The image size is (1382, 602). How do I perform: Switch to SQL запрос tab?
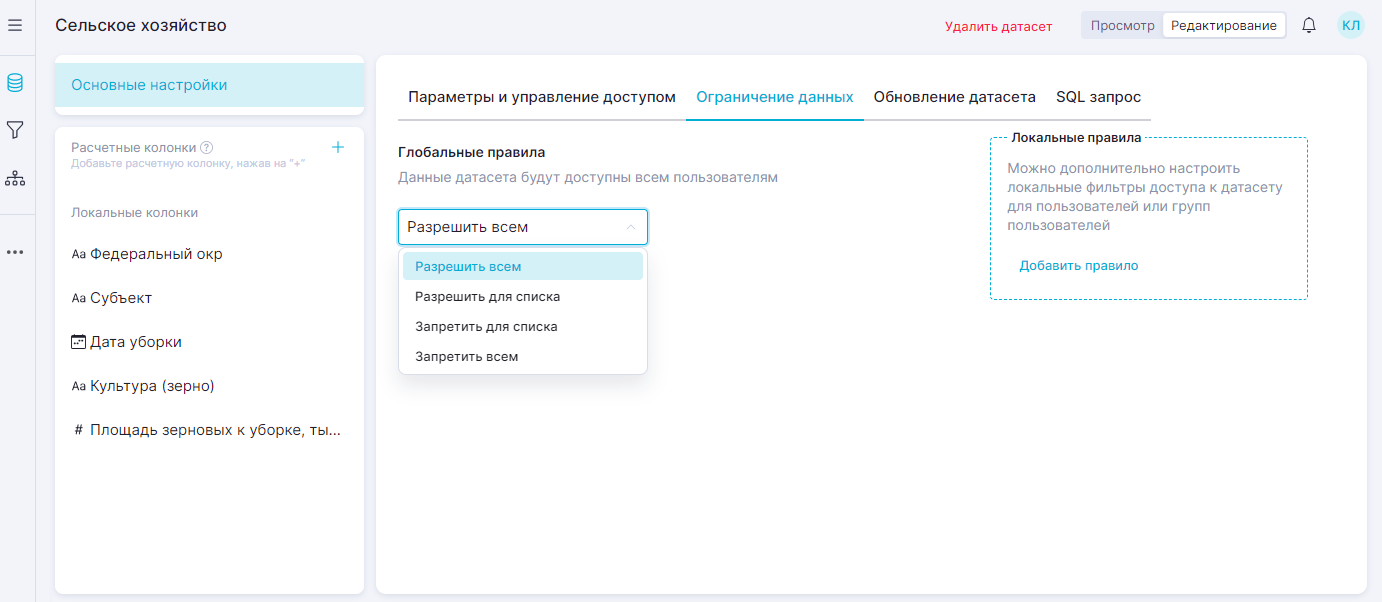(x=1098, y=97)
